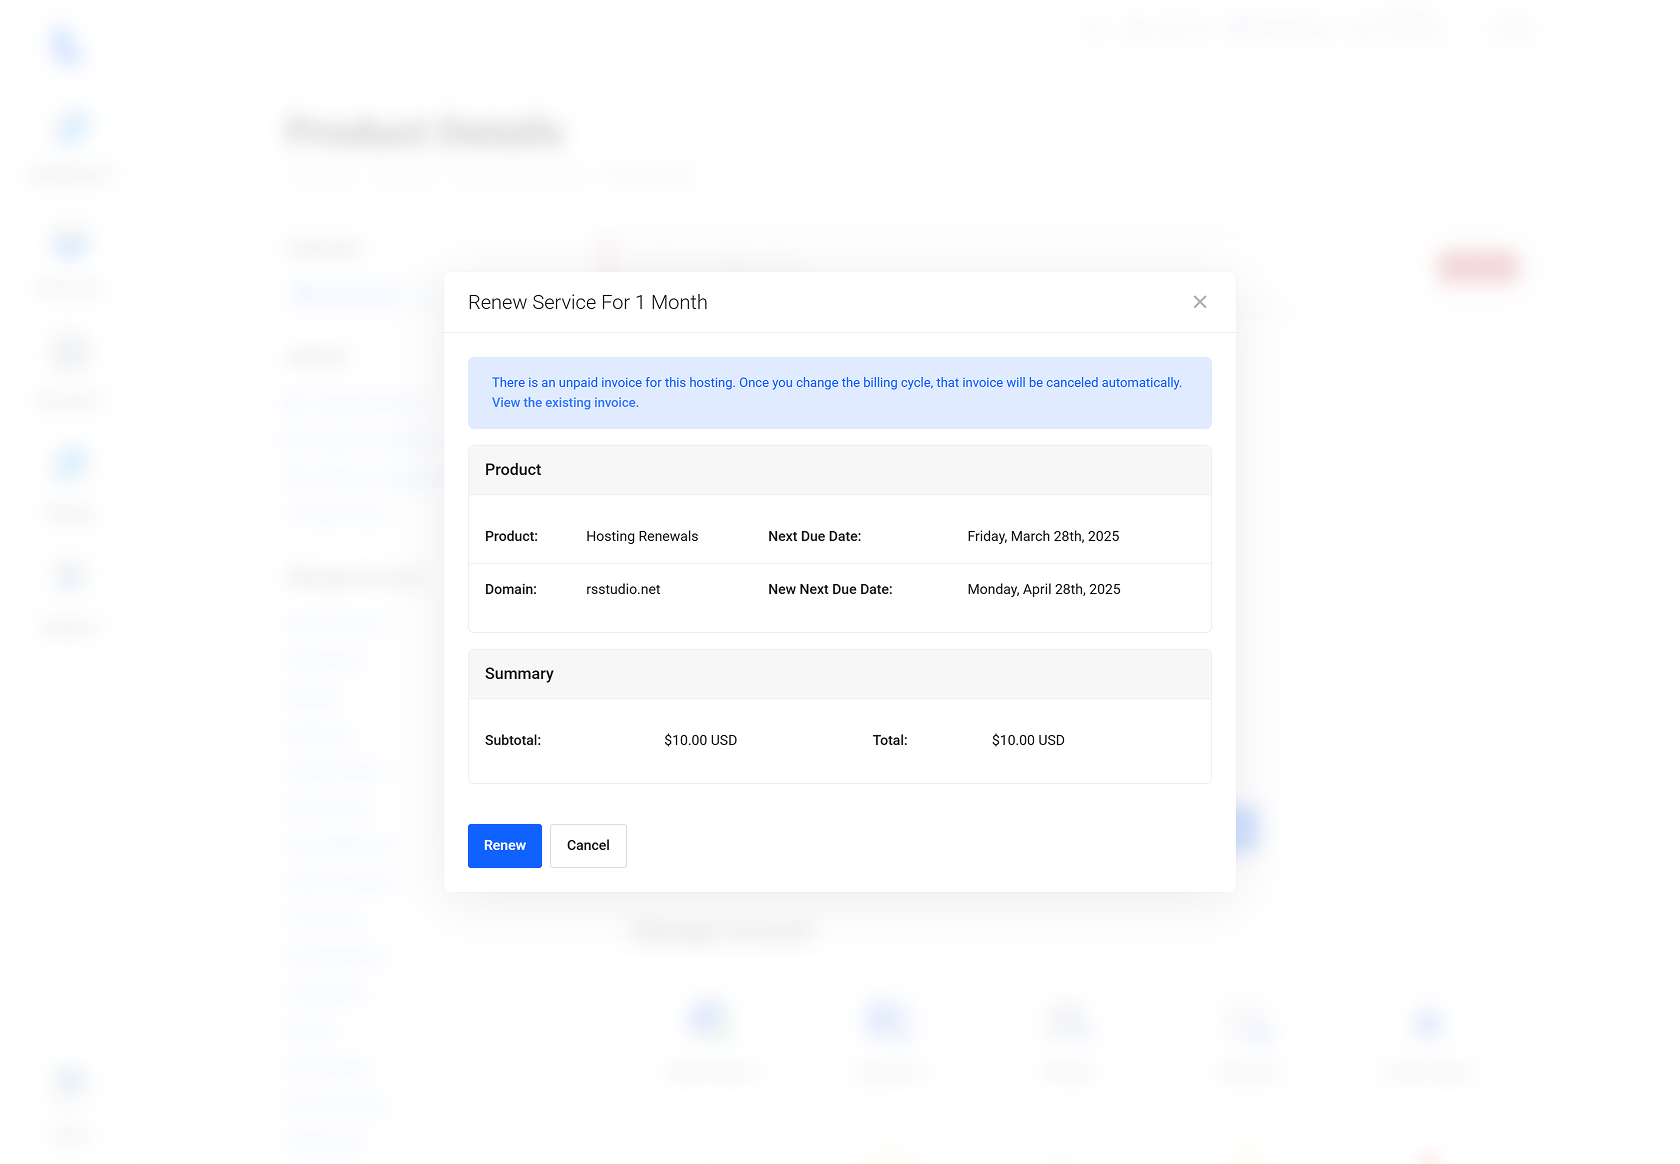Click the 'New Next Due Date:' label
1680x1164 pixels.
tap(830, 590)
